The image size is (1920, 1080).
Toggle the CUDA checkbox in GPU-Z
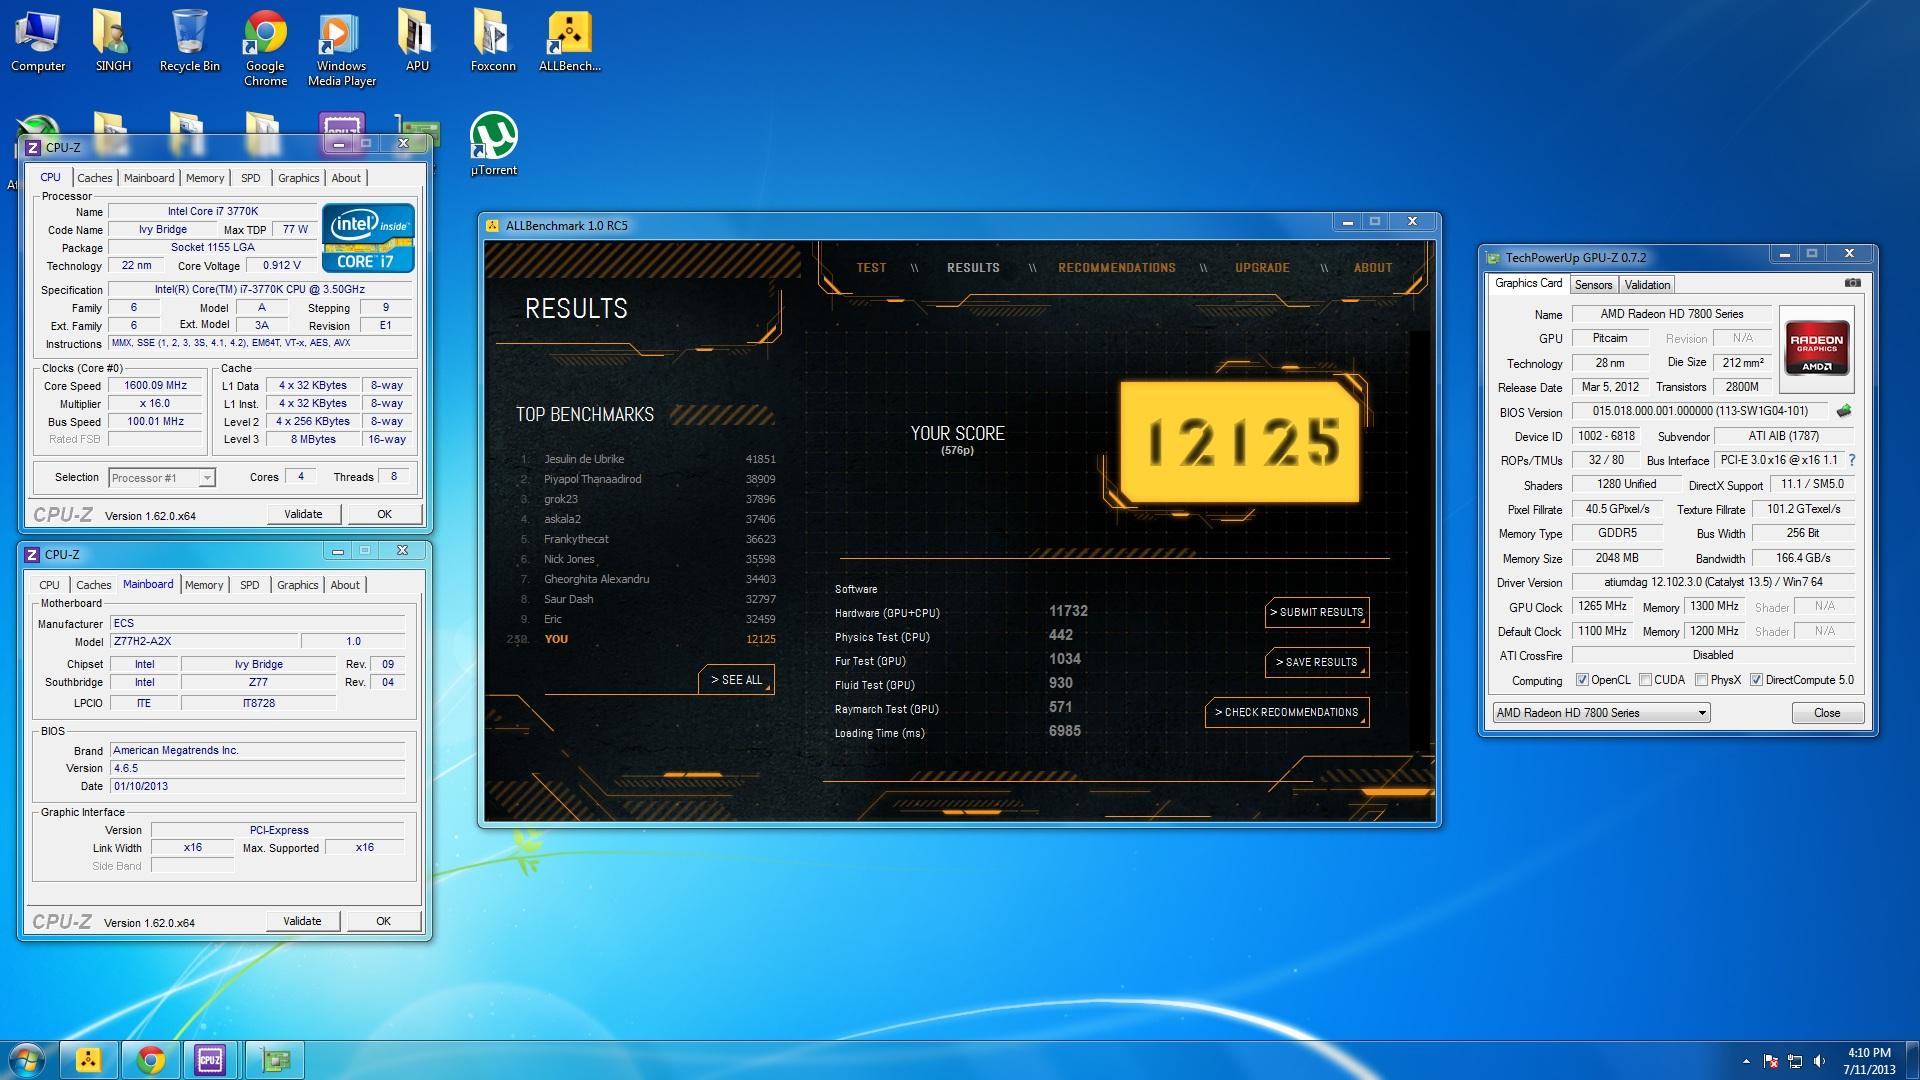click(x=1645, y=680)
